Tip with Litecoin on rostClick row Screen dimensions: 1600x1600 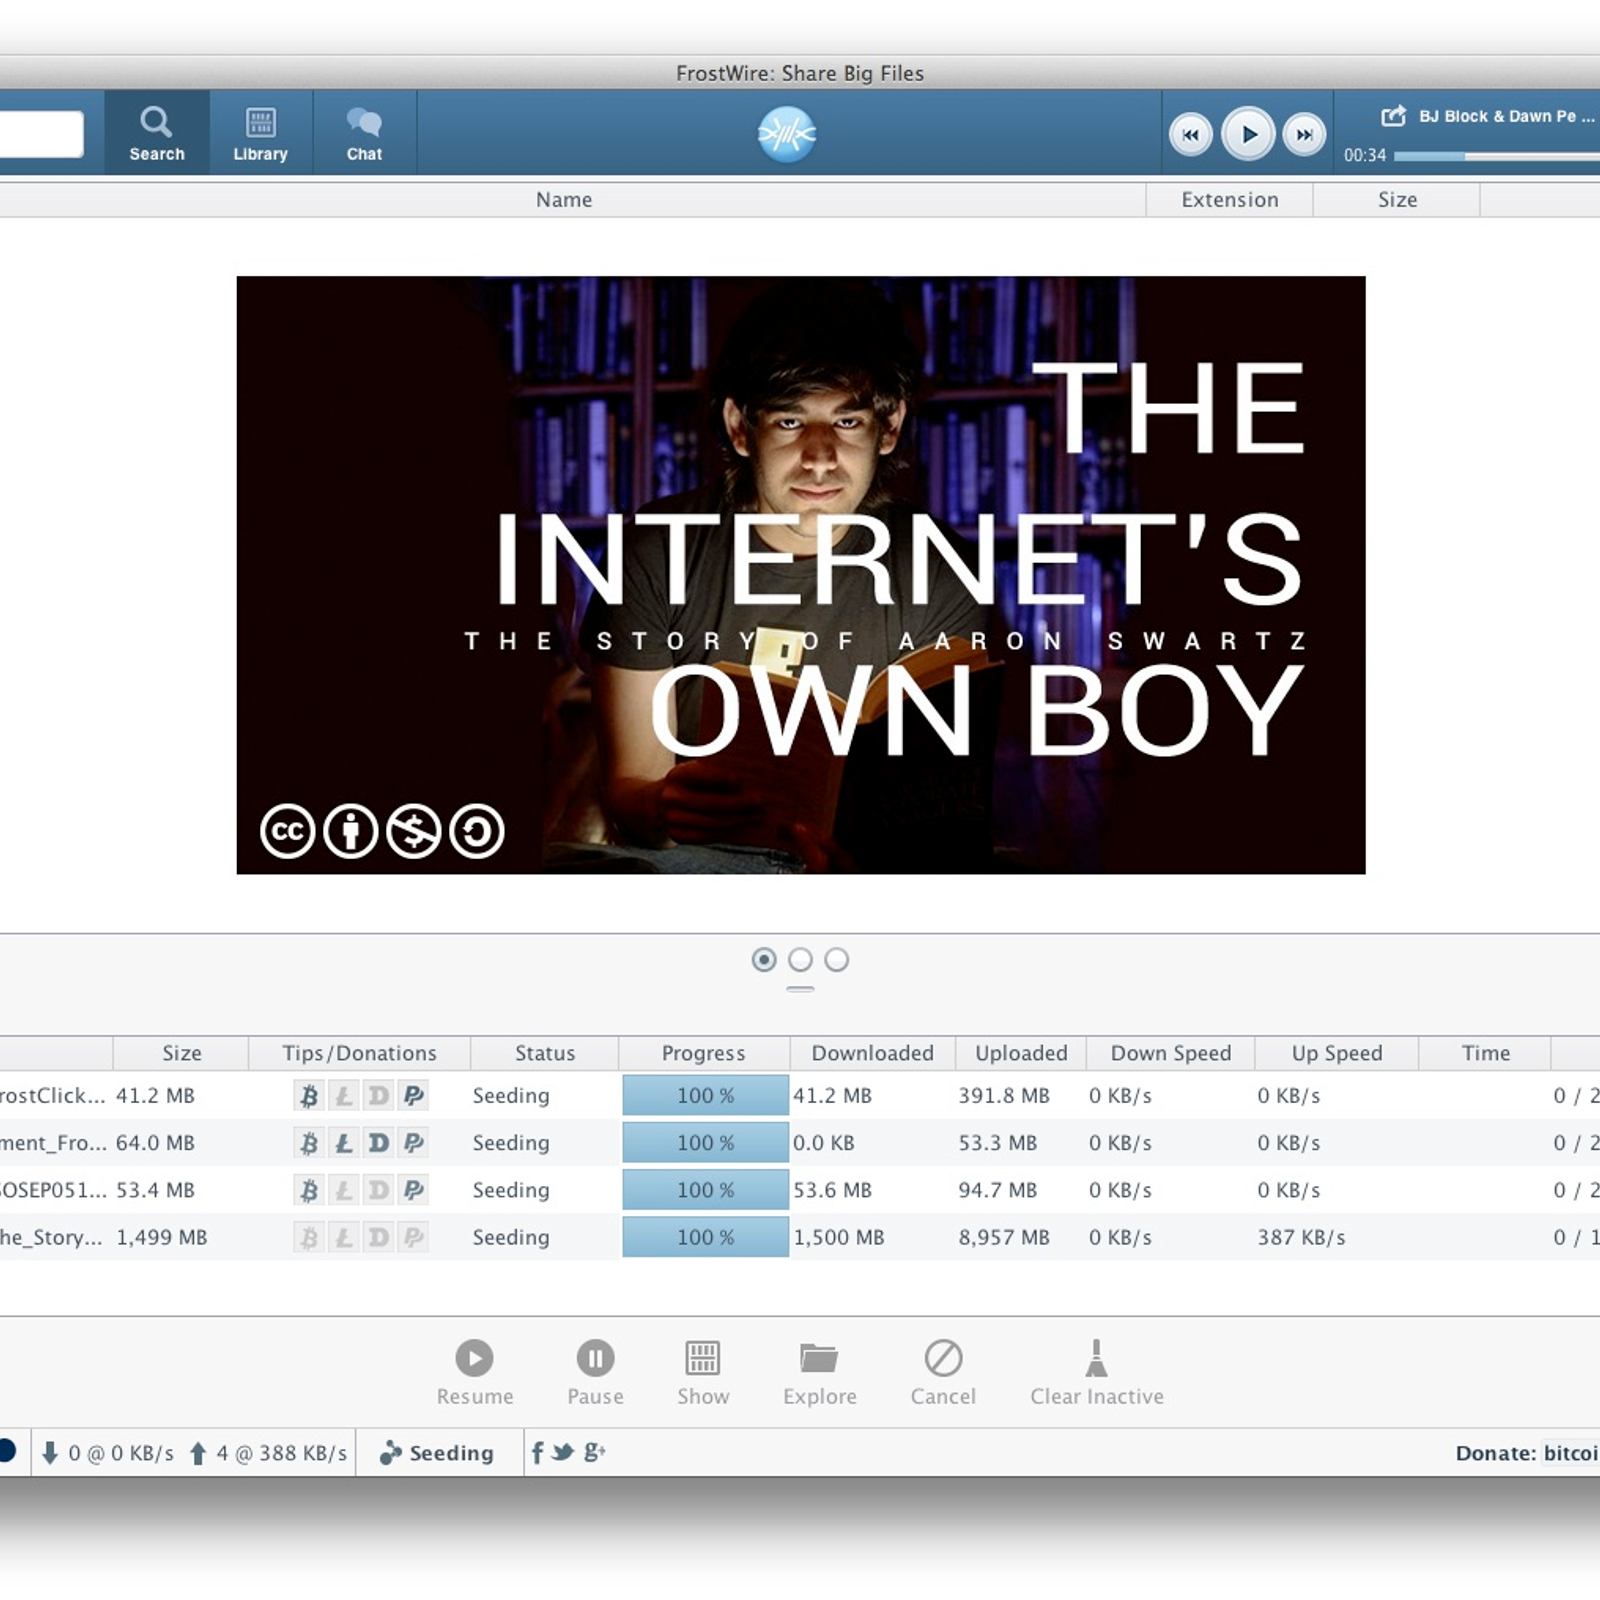pyautogui.click(x=344, y=1096)
